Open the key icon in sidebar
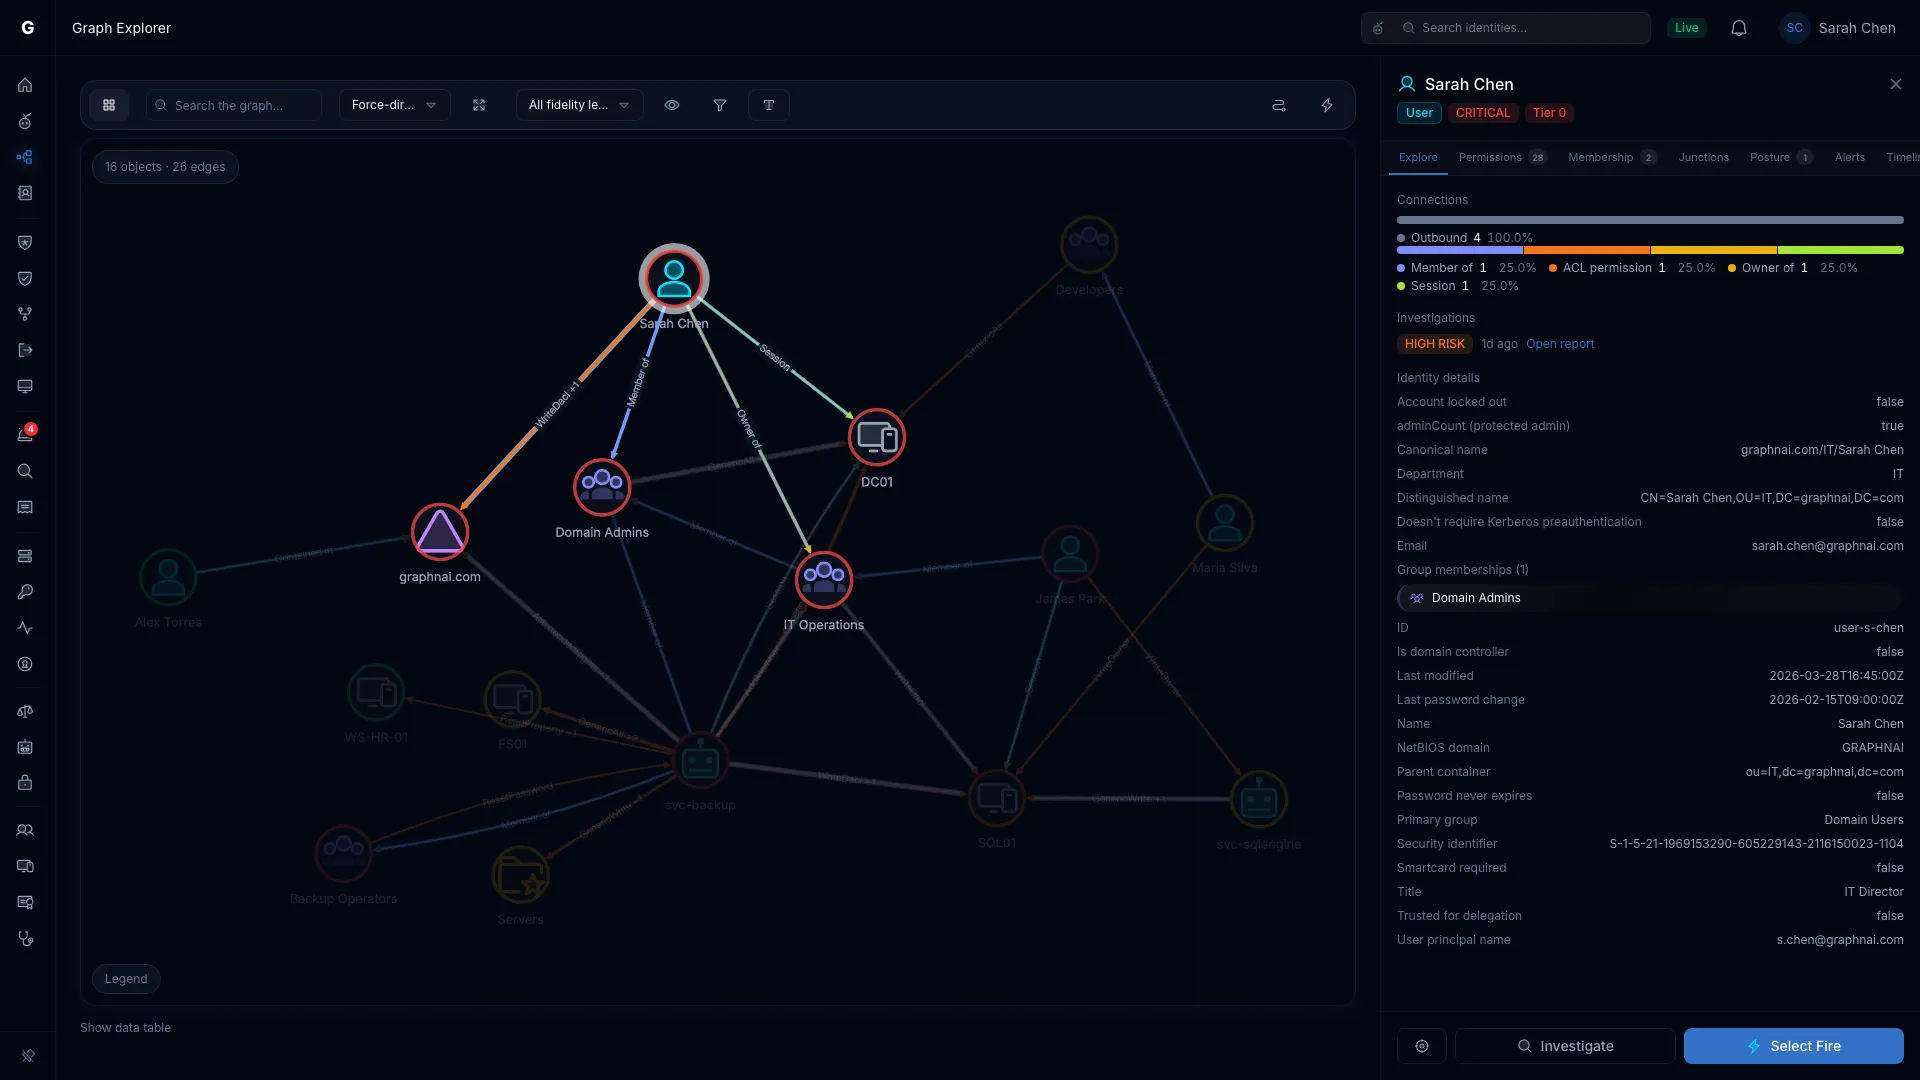Viewport: 1920px width, 1080px height. click(25, 592)
